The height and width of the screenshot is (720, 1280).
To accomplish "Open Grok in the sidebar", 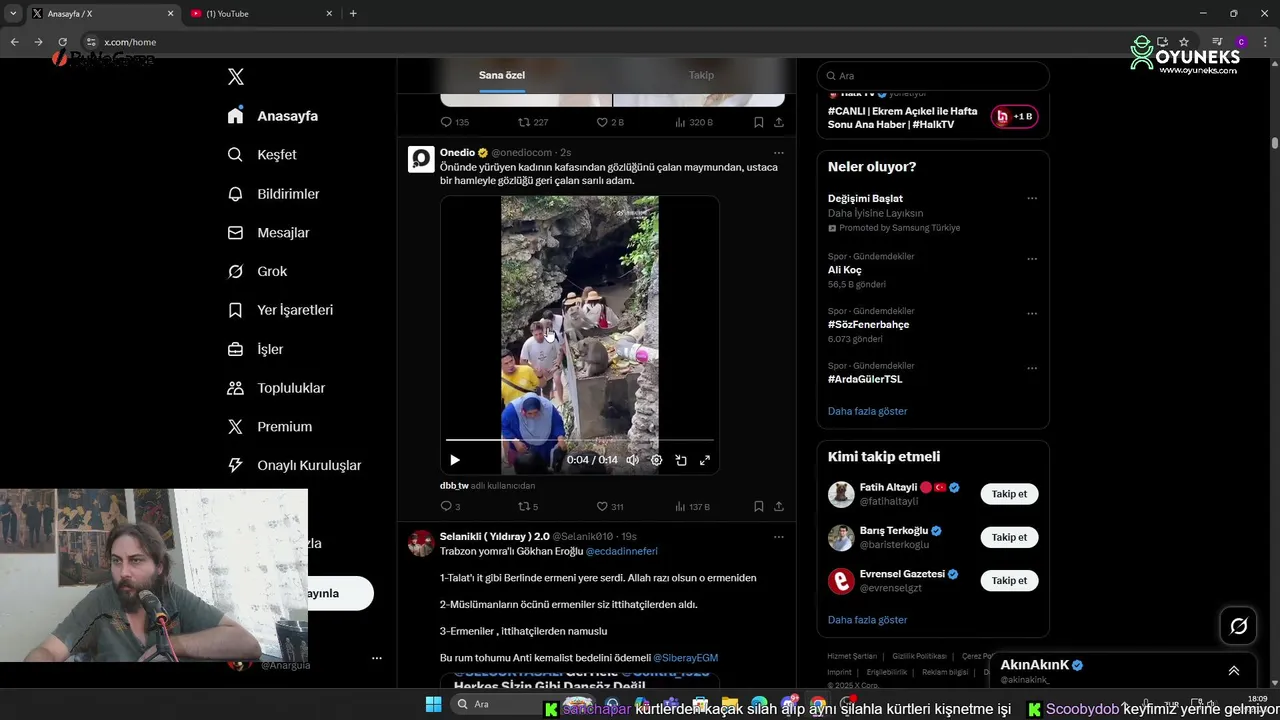I will (x=257, y=271).
